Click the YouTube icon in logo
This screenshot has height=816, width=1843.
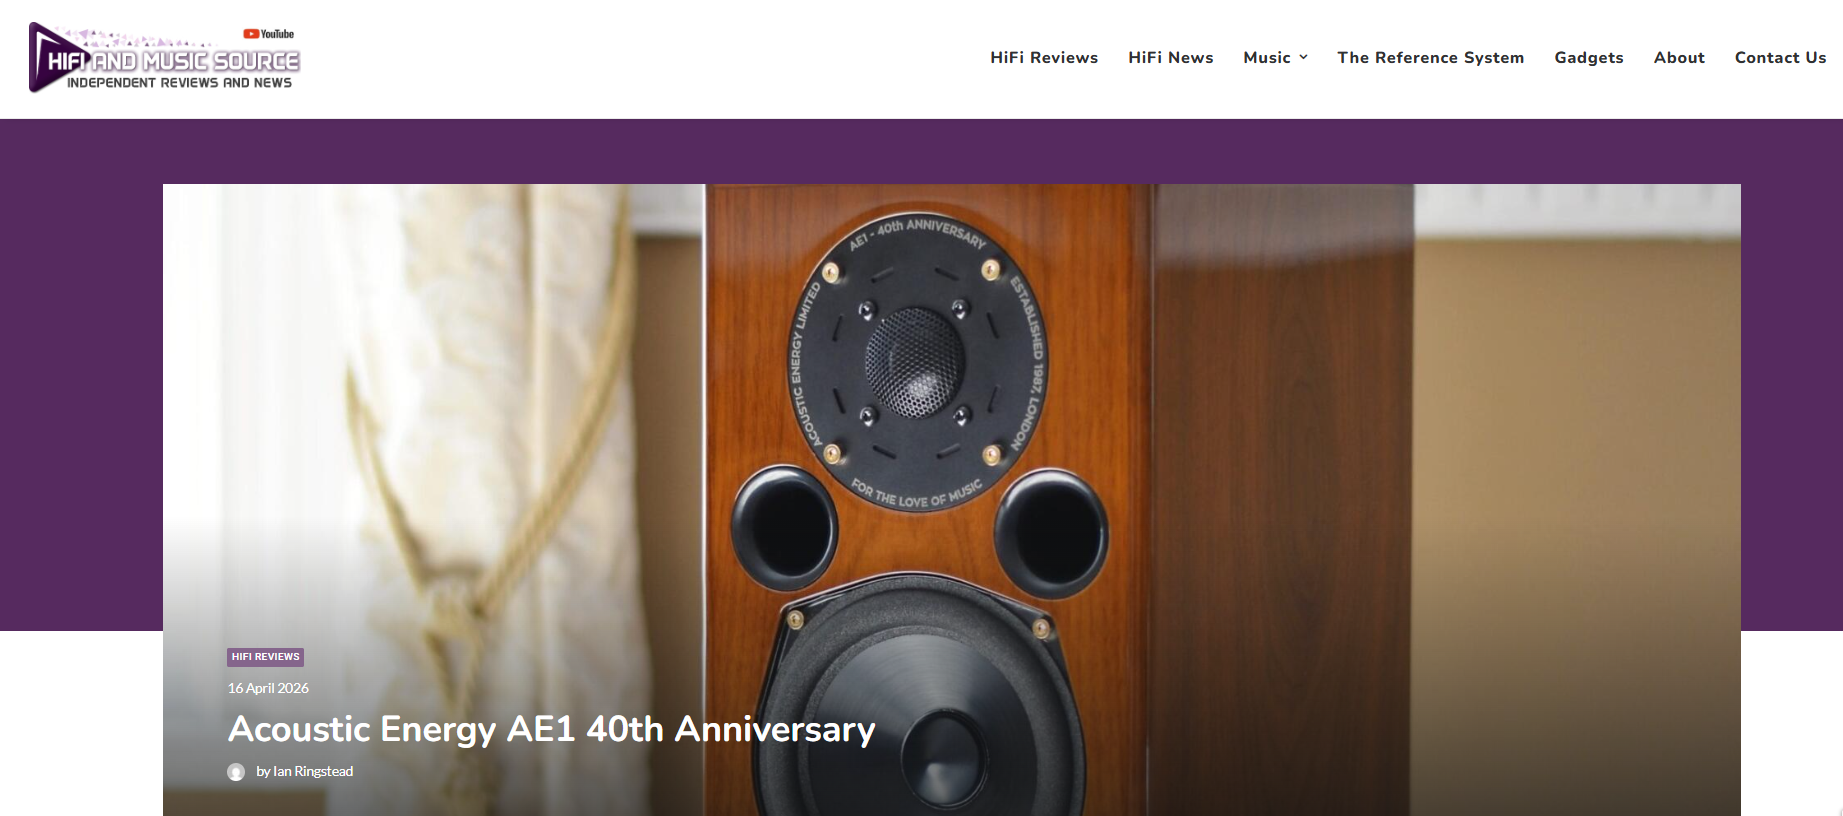click(251, 34)
